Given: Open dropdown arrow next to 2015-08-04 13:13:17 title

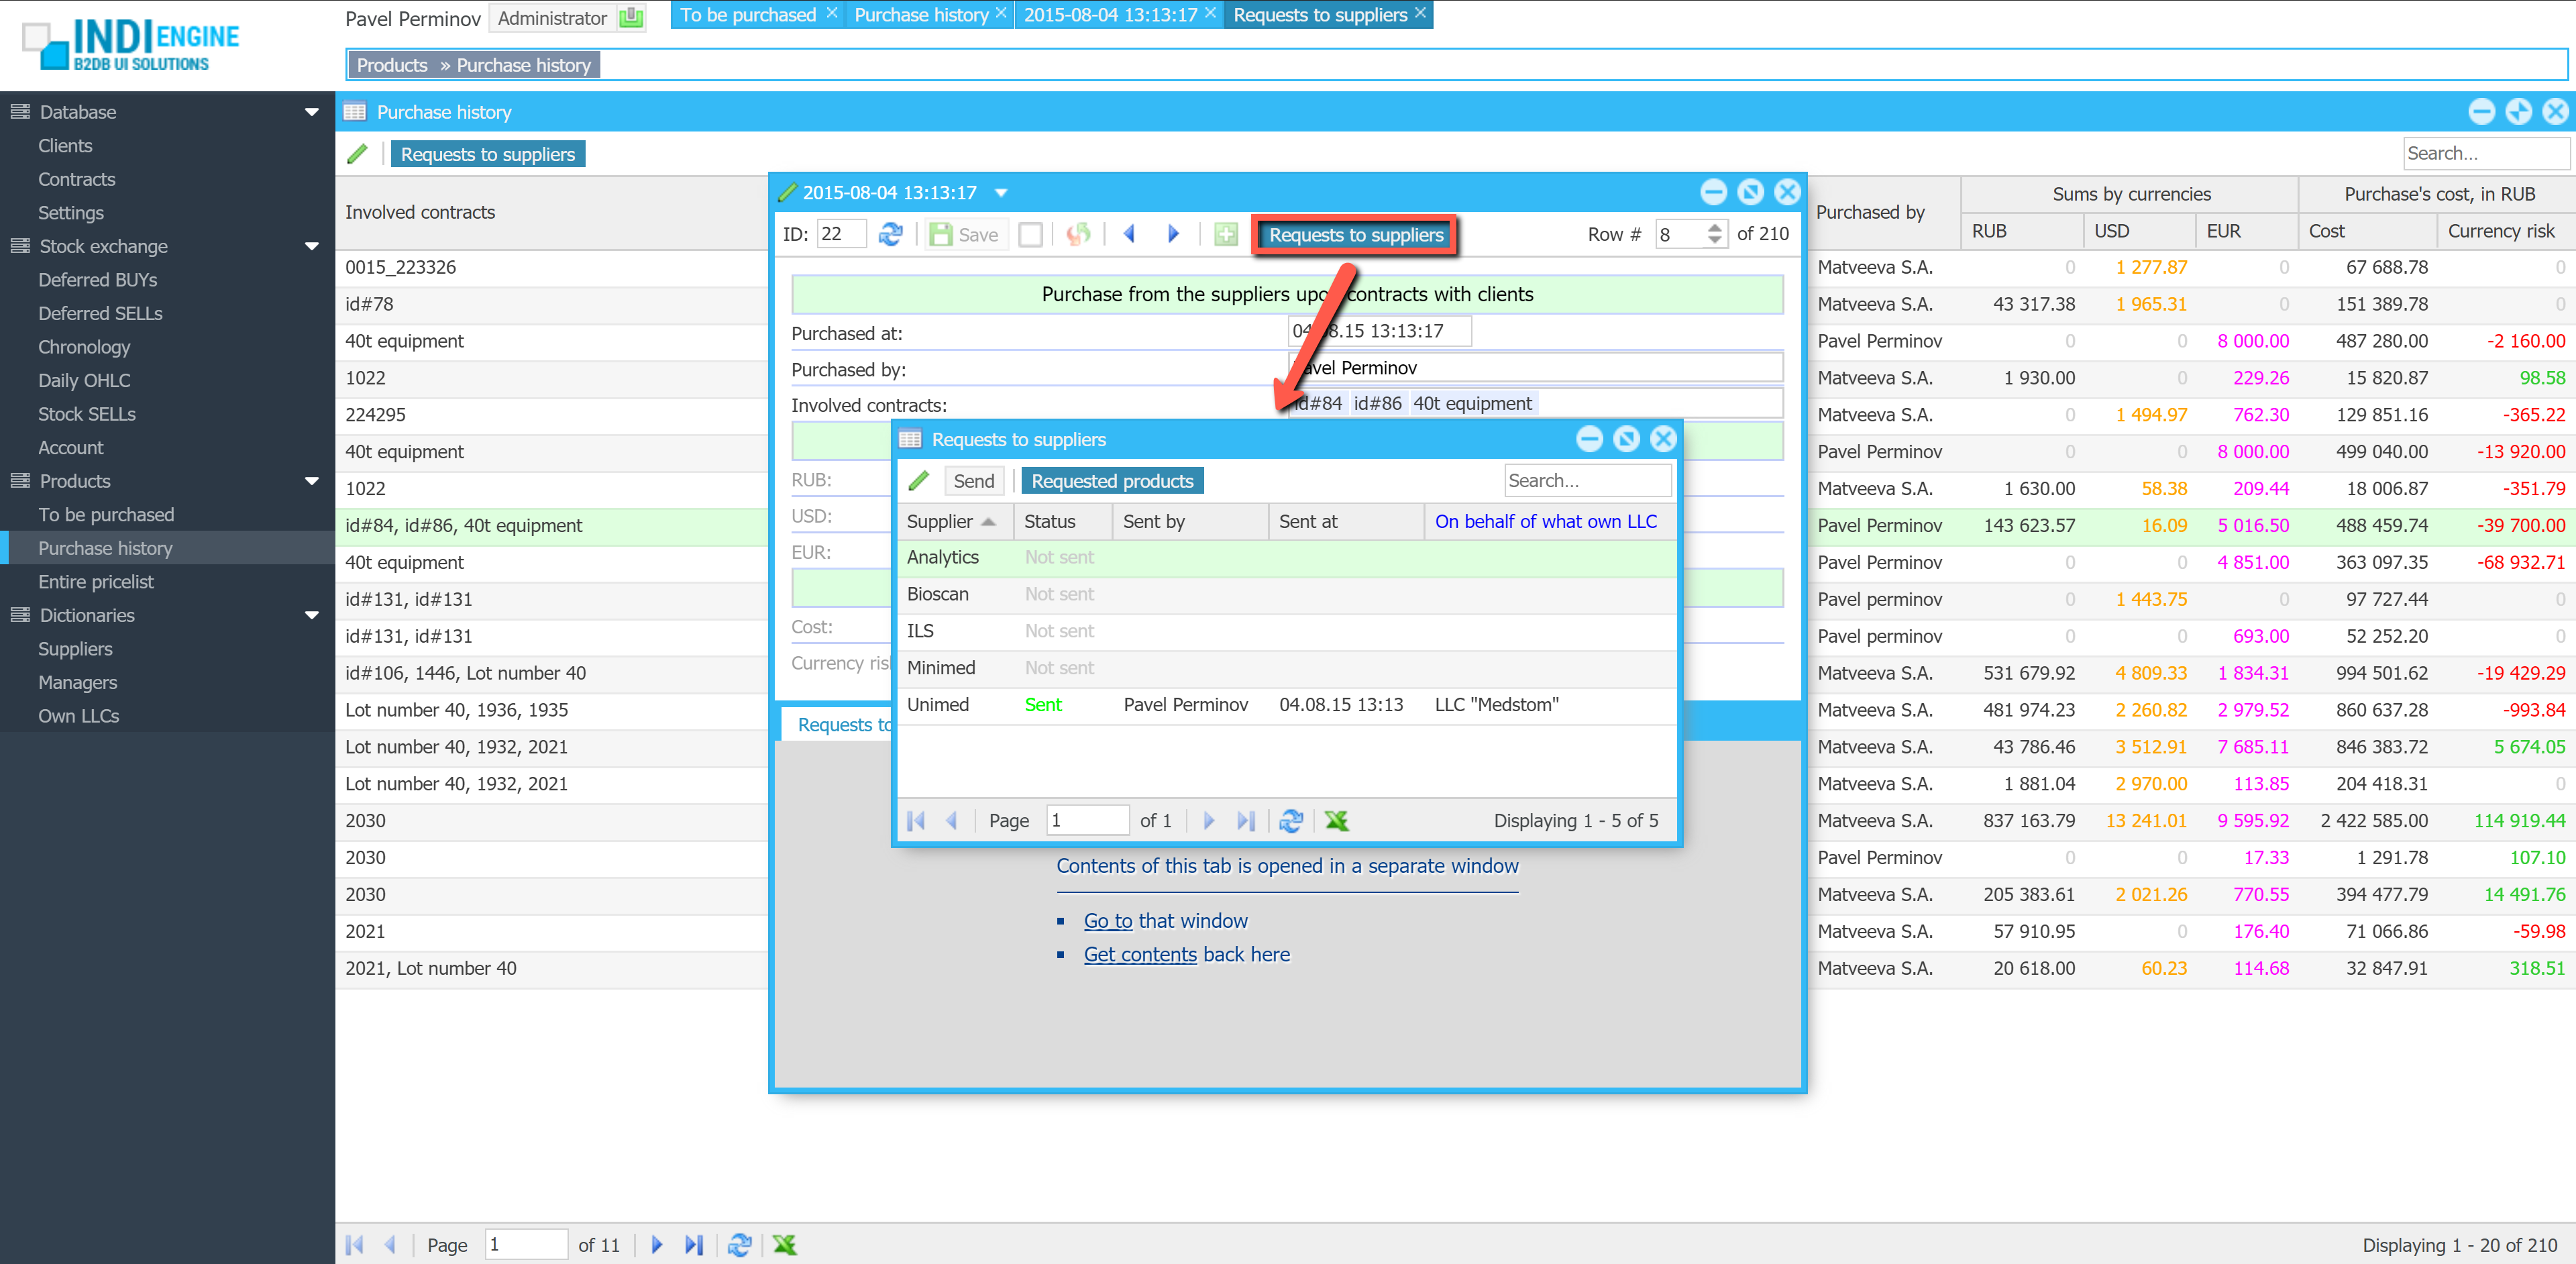Looking at the screenshot, I should click(1001, 193).
